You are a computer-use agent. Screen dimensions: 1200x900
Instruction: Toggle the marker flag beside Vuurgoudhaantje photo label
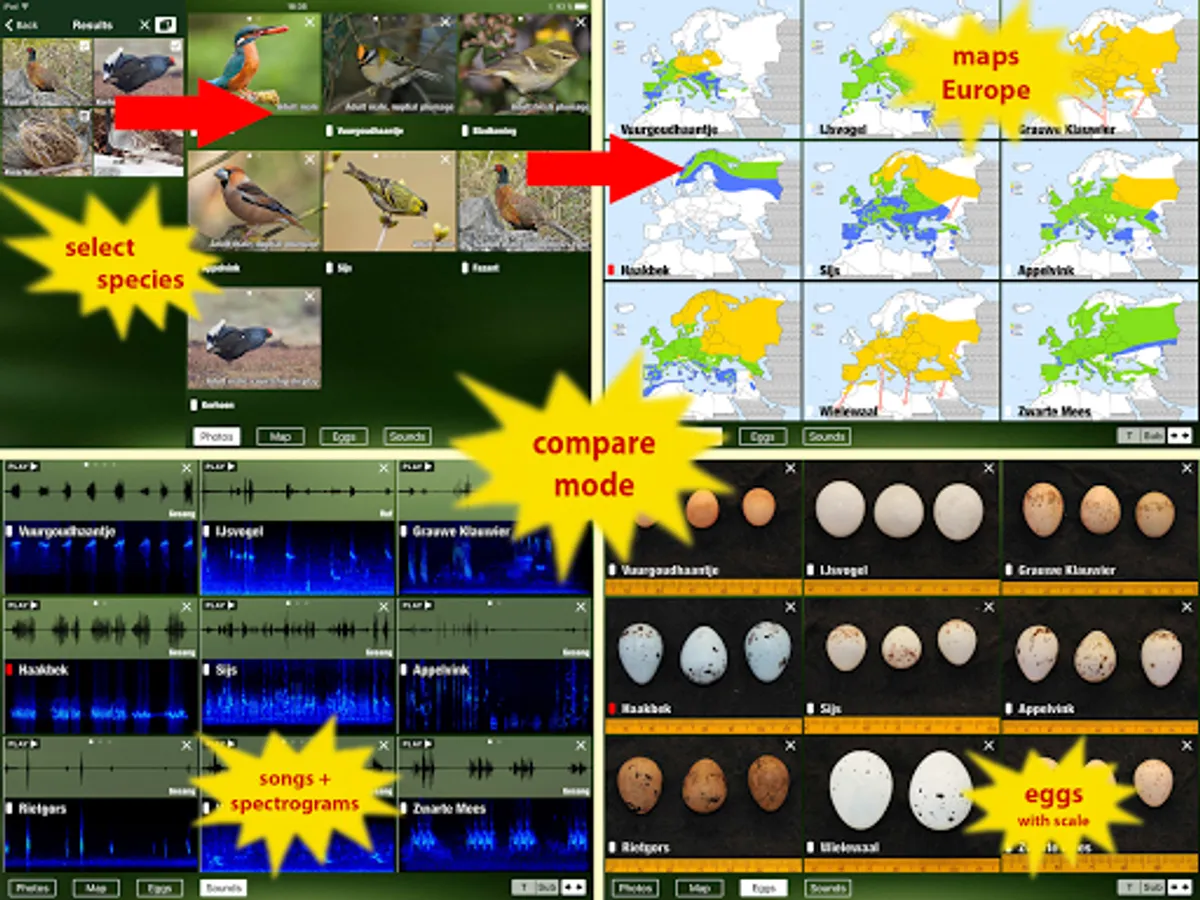tap(330, 131)
